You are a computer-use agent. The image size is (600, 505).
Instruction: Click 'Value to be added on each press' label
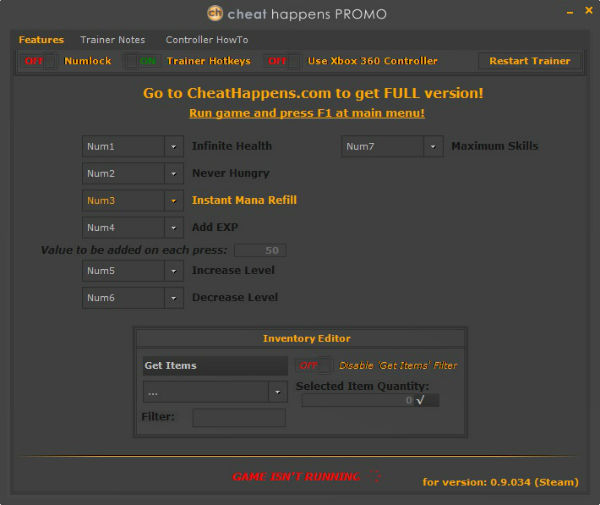(x=134, y=250)
